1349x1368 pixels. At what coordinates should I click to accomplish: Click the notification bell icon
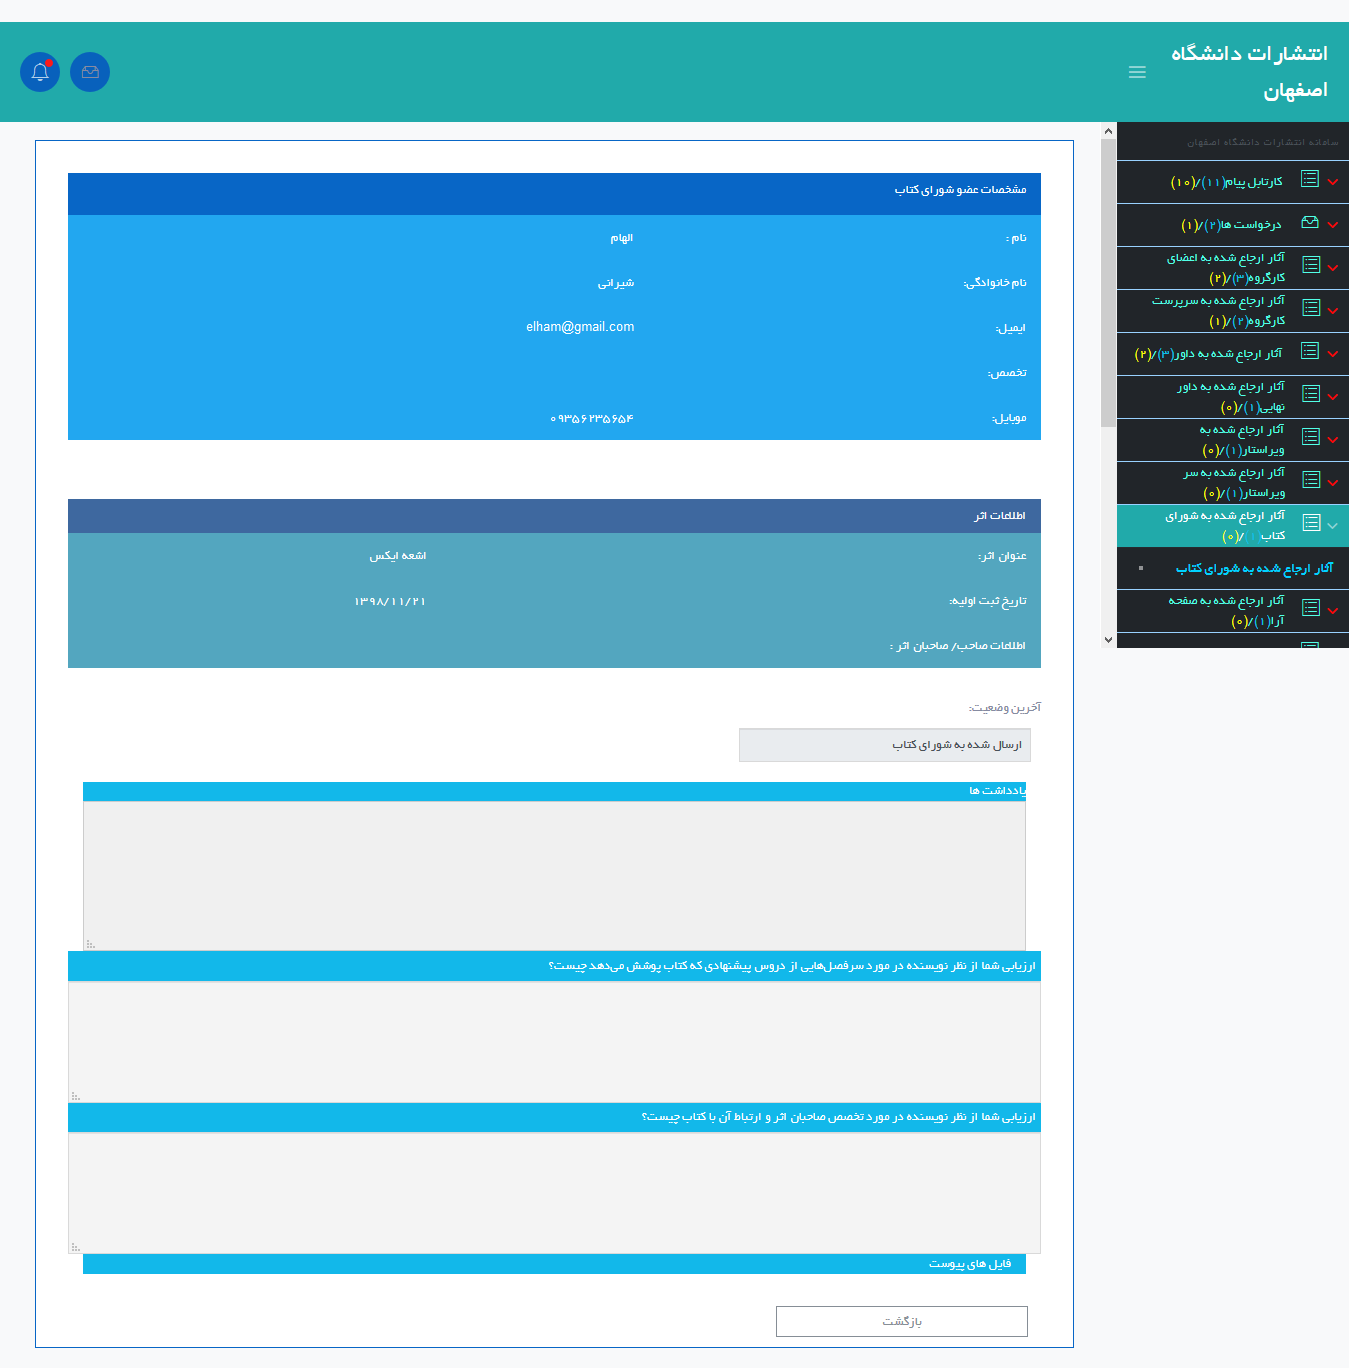(40, 72)
